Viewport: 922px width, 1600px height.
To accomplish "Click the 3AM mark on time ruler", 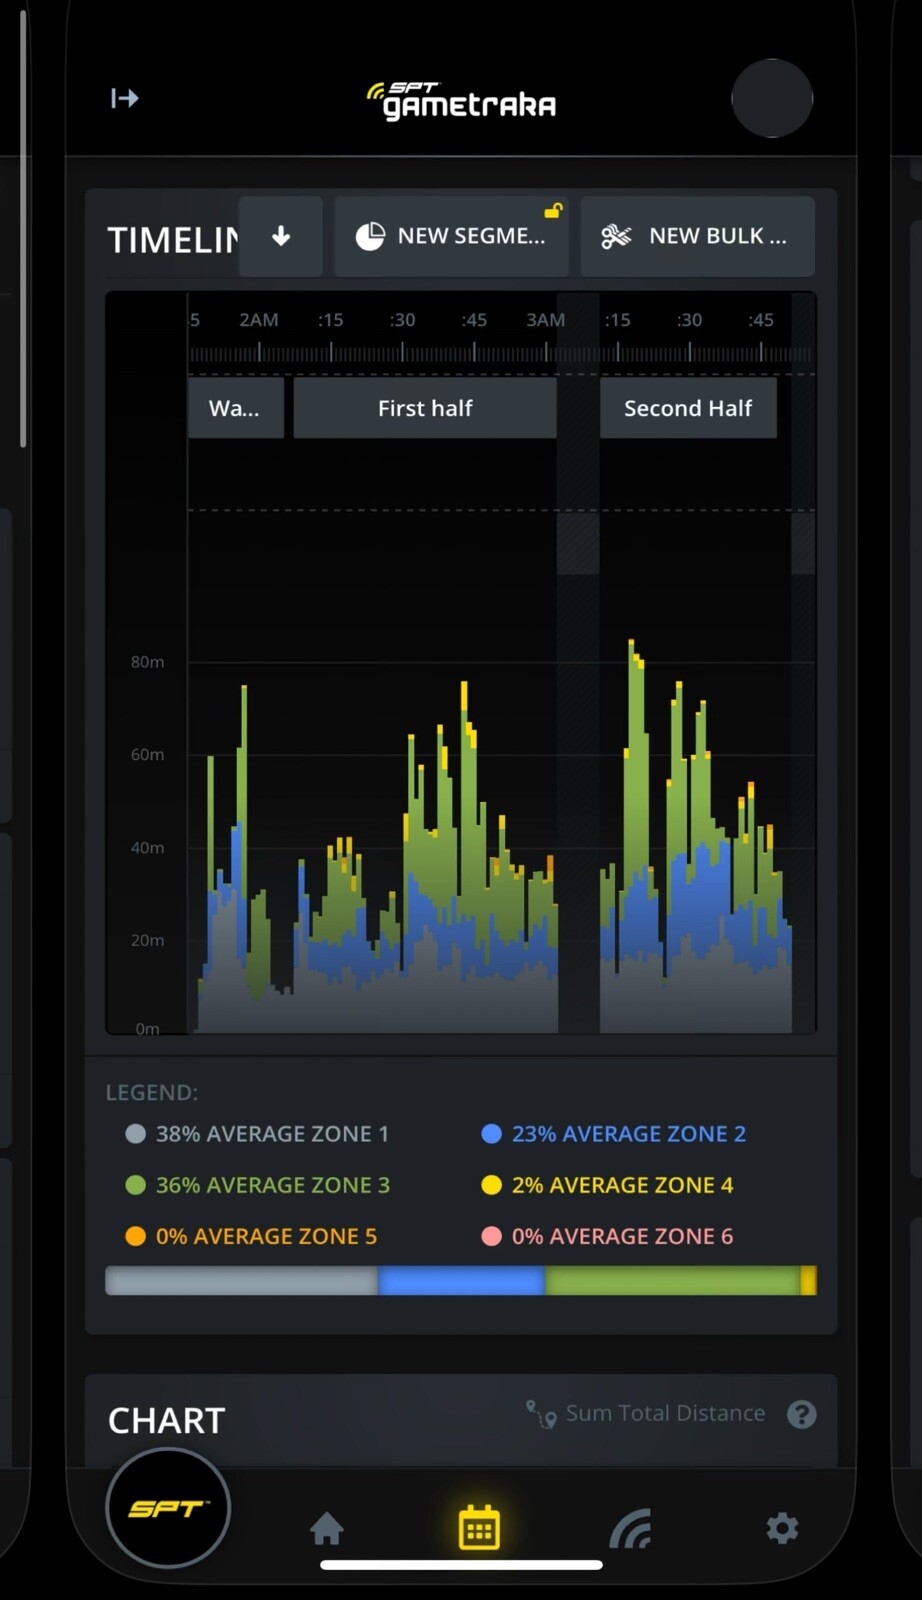I will coord(545,320).
